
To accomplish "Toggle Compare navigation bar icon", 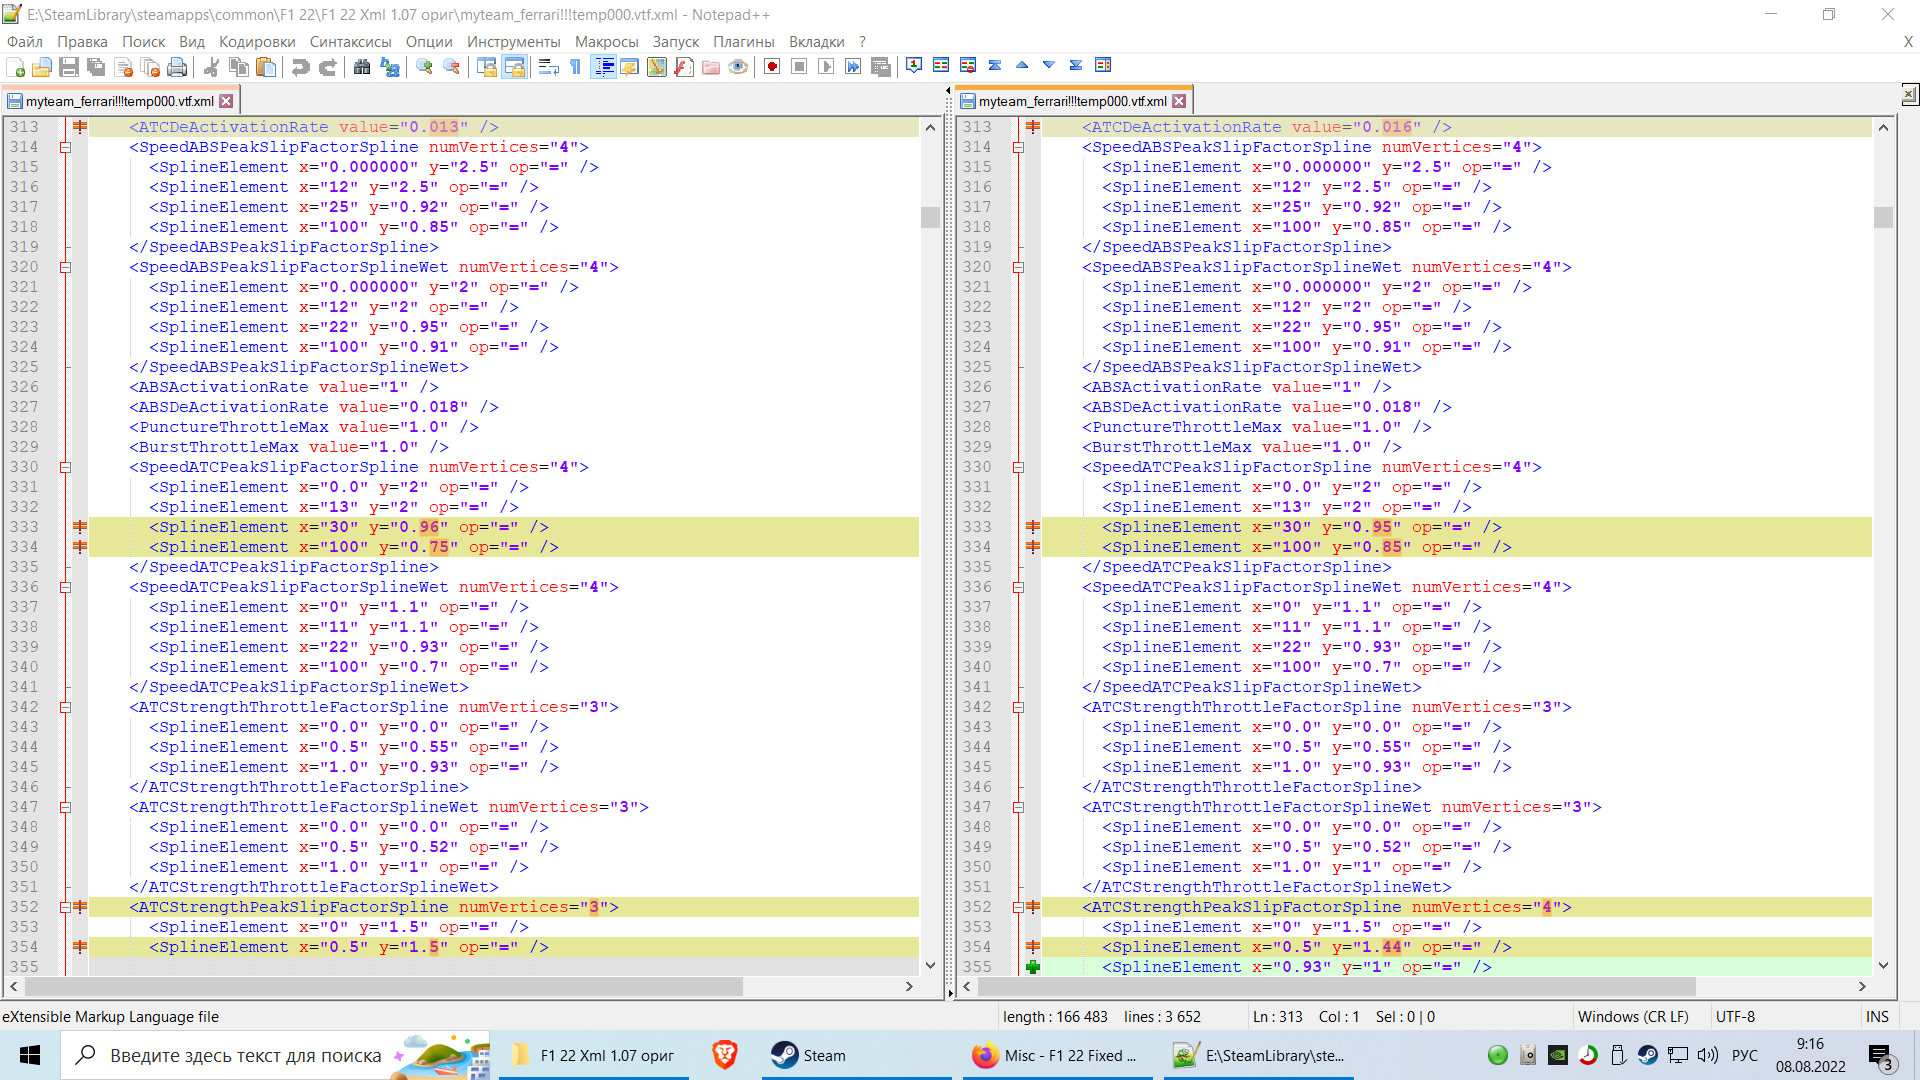I will pos(1103,65).
